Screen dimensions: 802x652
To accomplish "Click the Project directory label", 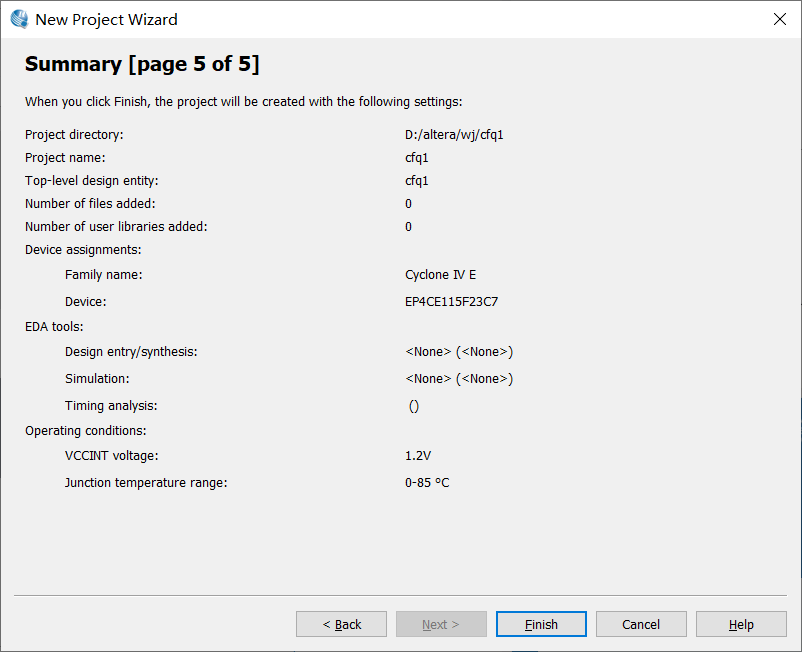I will click(74, 134).
